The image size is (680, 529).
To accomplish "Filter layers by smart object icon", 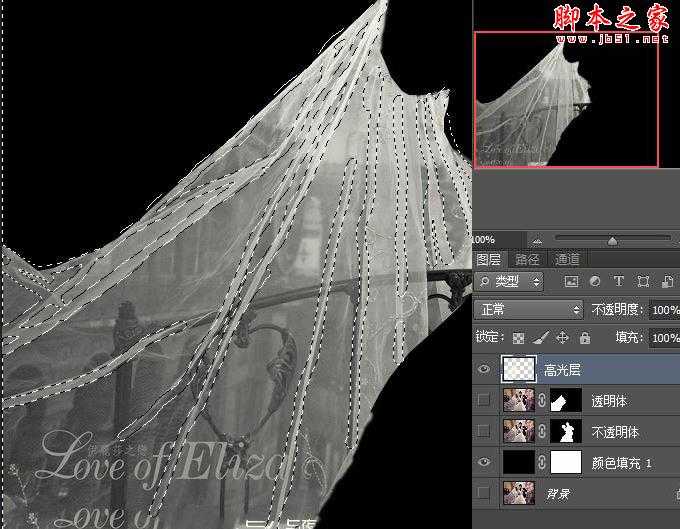I will [x=668, y=282].
